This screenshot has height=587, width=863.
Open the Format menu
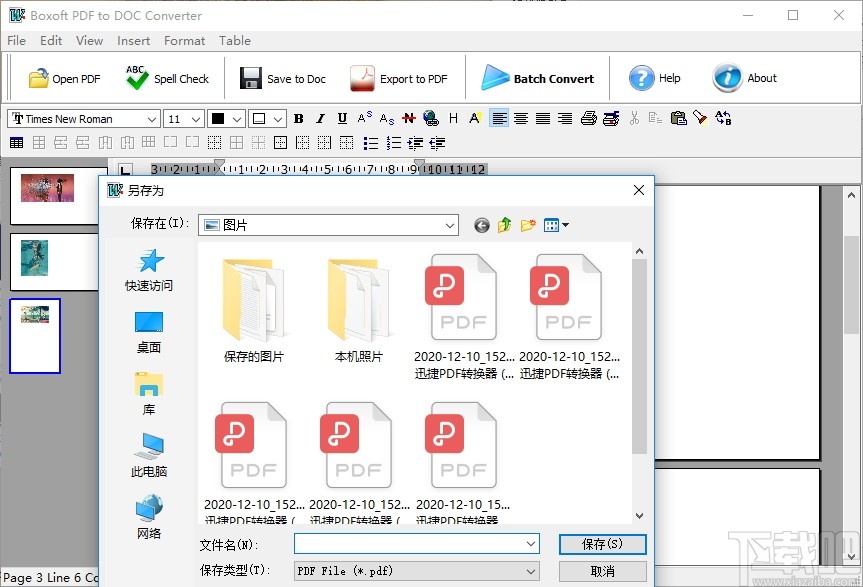pyautogui.click(x=184, y=41)
